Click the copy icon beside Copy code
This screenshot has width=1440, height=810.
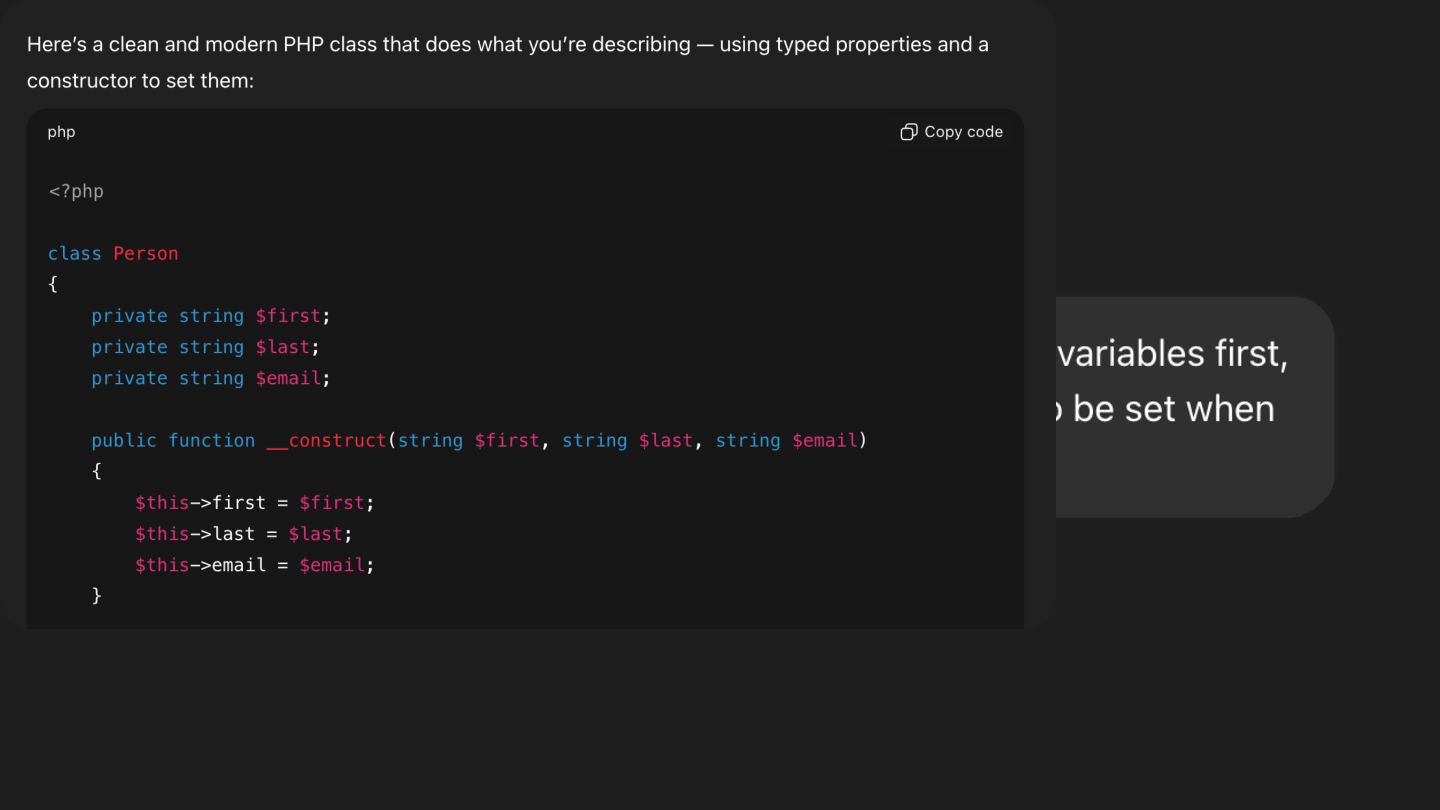908,132
